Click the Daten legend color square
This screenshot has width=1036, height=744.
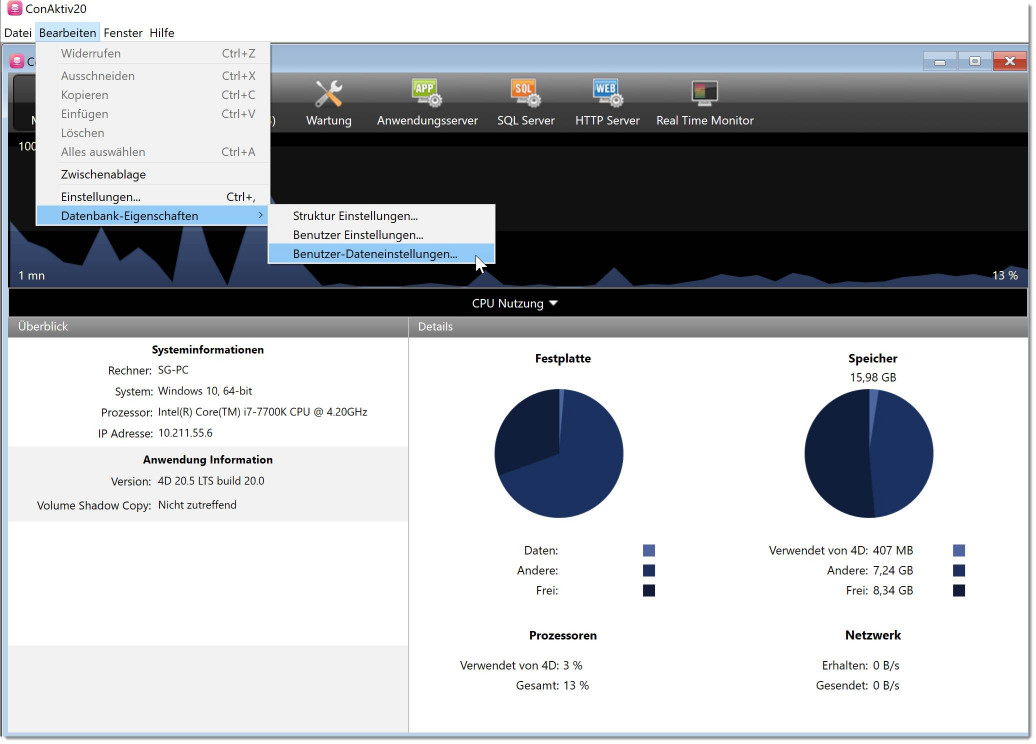click(649, 551)
